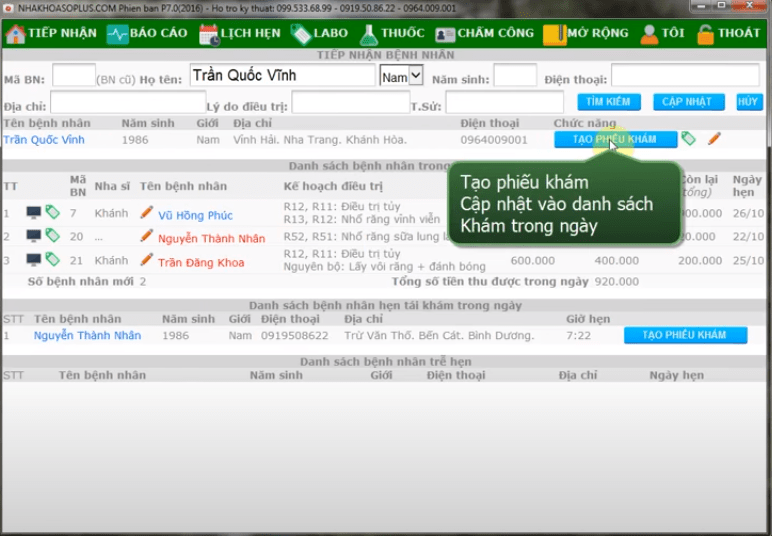Click the green tag icon for Trần Quốc Vĩnh

click(x=689, y=139)
